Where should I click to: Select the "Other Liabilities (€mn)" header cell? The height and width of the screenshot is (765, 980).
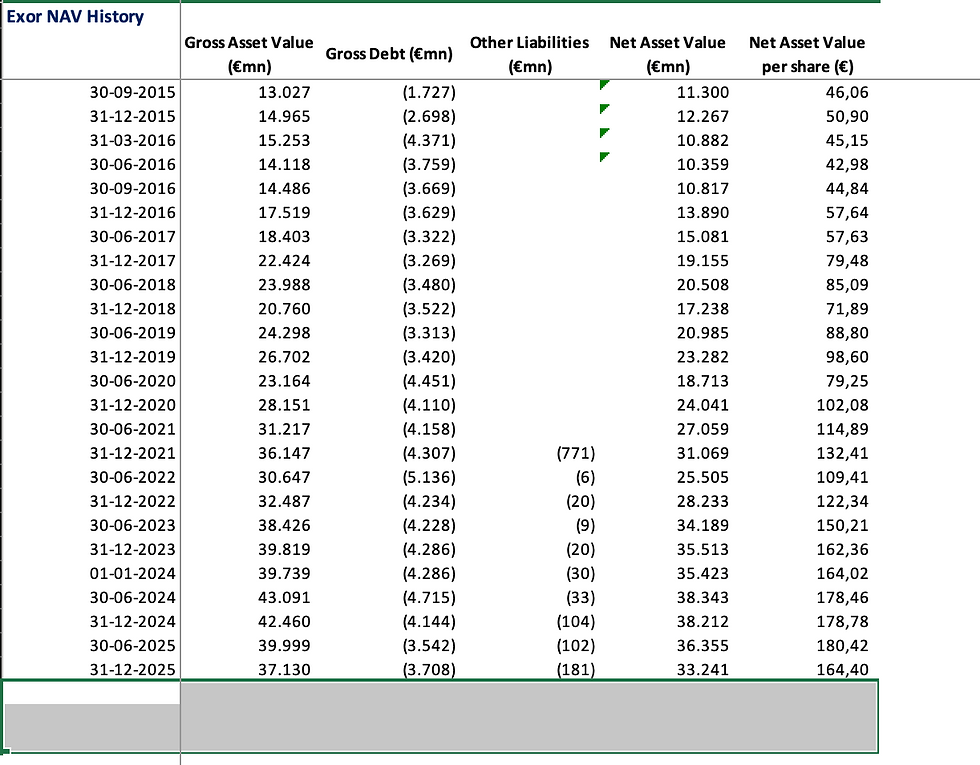click(x=529, y=54)
